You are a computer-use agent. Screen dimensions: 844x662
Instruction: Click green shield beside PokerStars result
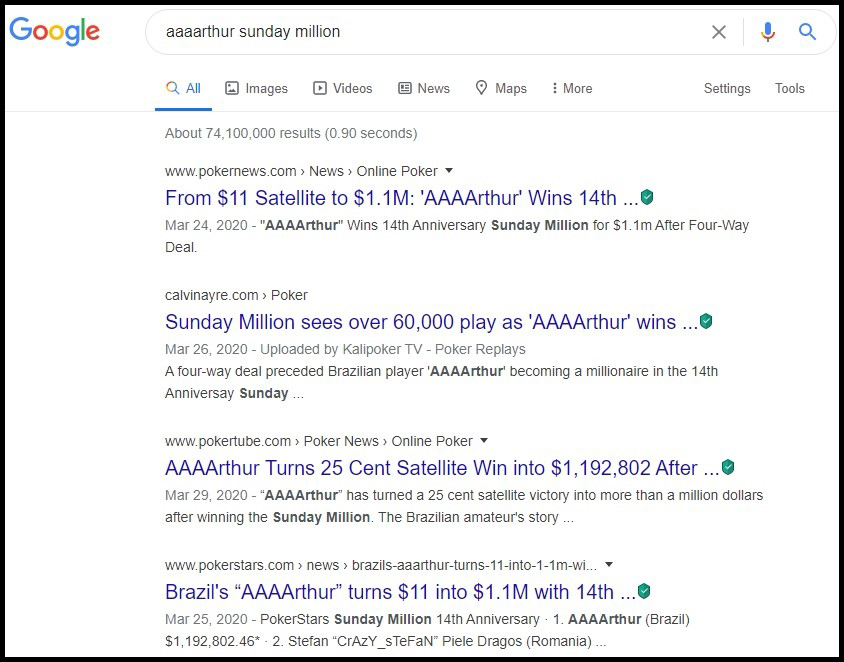pos(644,591)
